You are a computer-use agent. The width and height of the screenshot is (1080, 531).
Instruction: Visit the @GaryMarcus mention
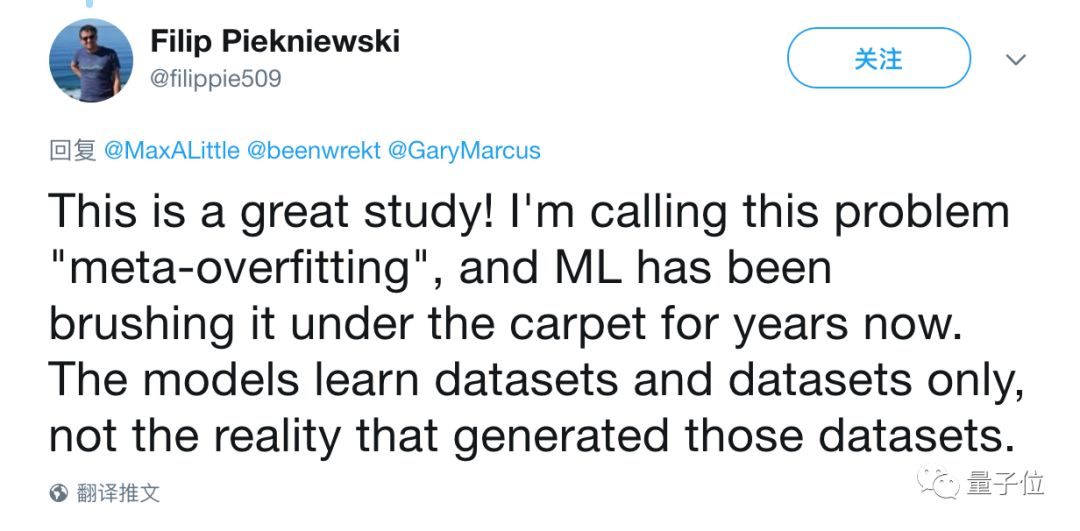click(x=463, y=151)
